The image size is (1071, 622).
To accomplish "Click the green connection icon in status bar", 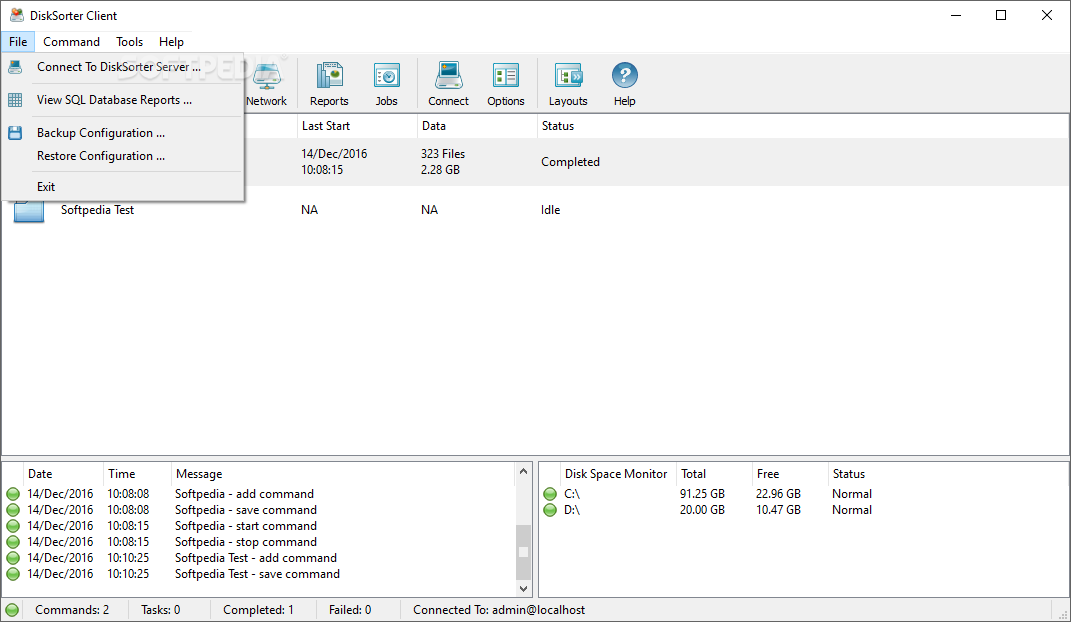I will click(12, 610).
